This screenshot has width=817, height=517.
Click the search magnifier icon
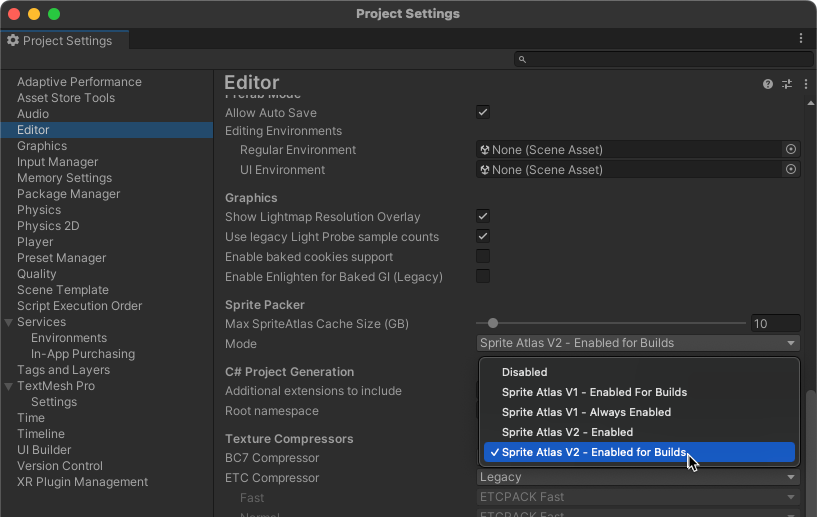522,60
